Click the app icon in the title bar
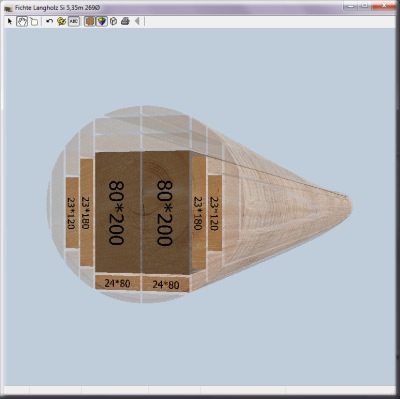 pos(8,8)
